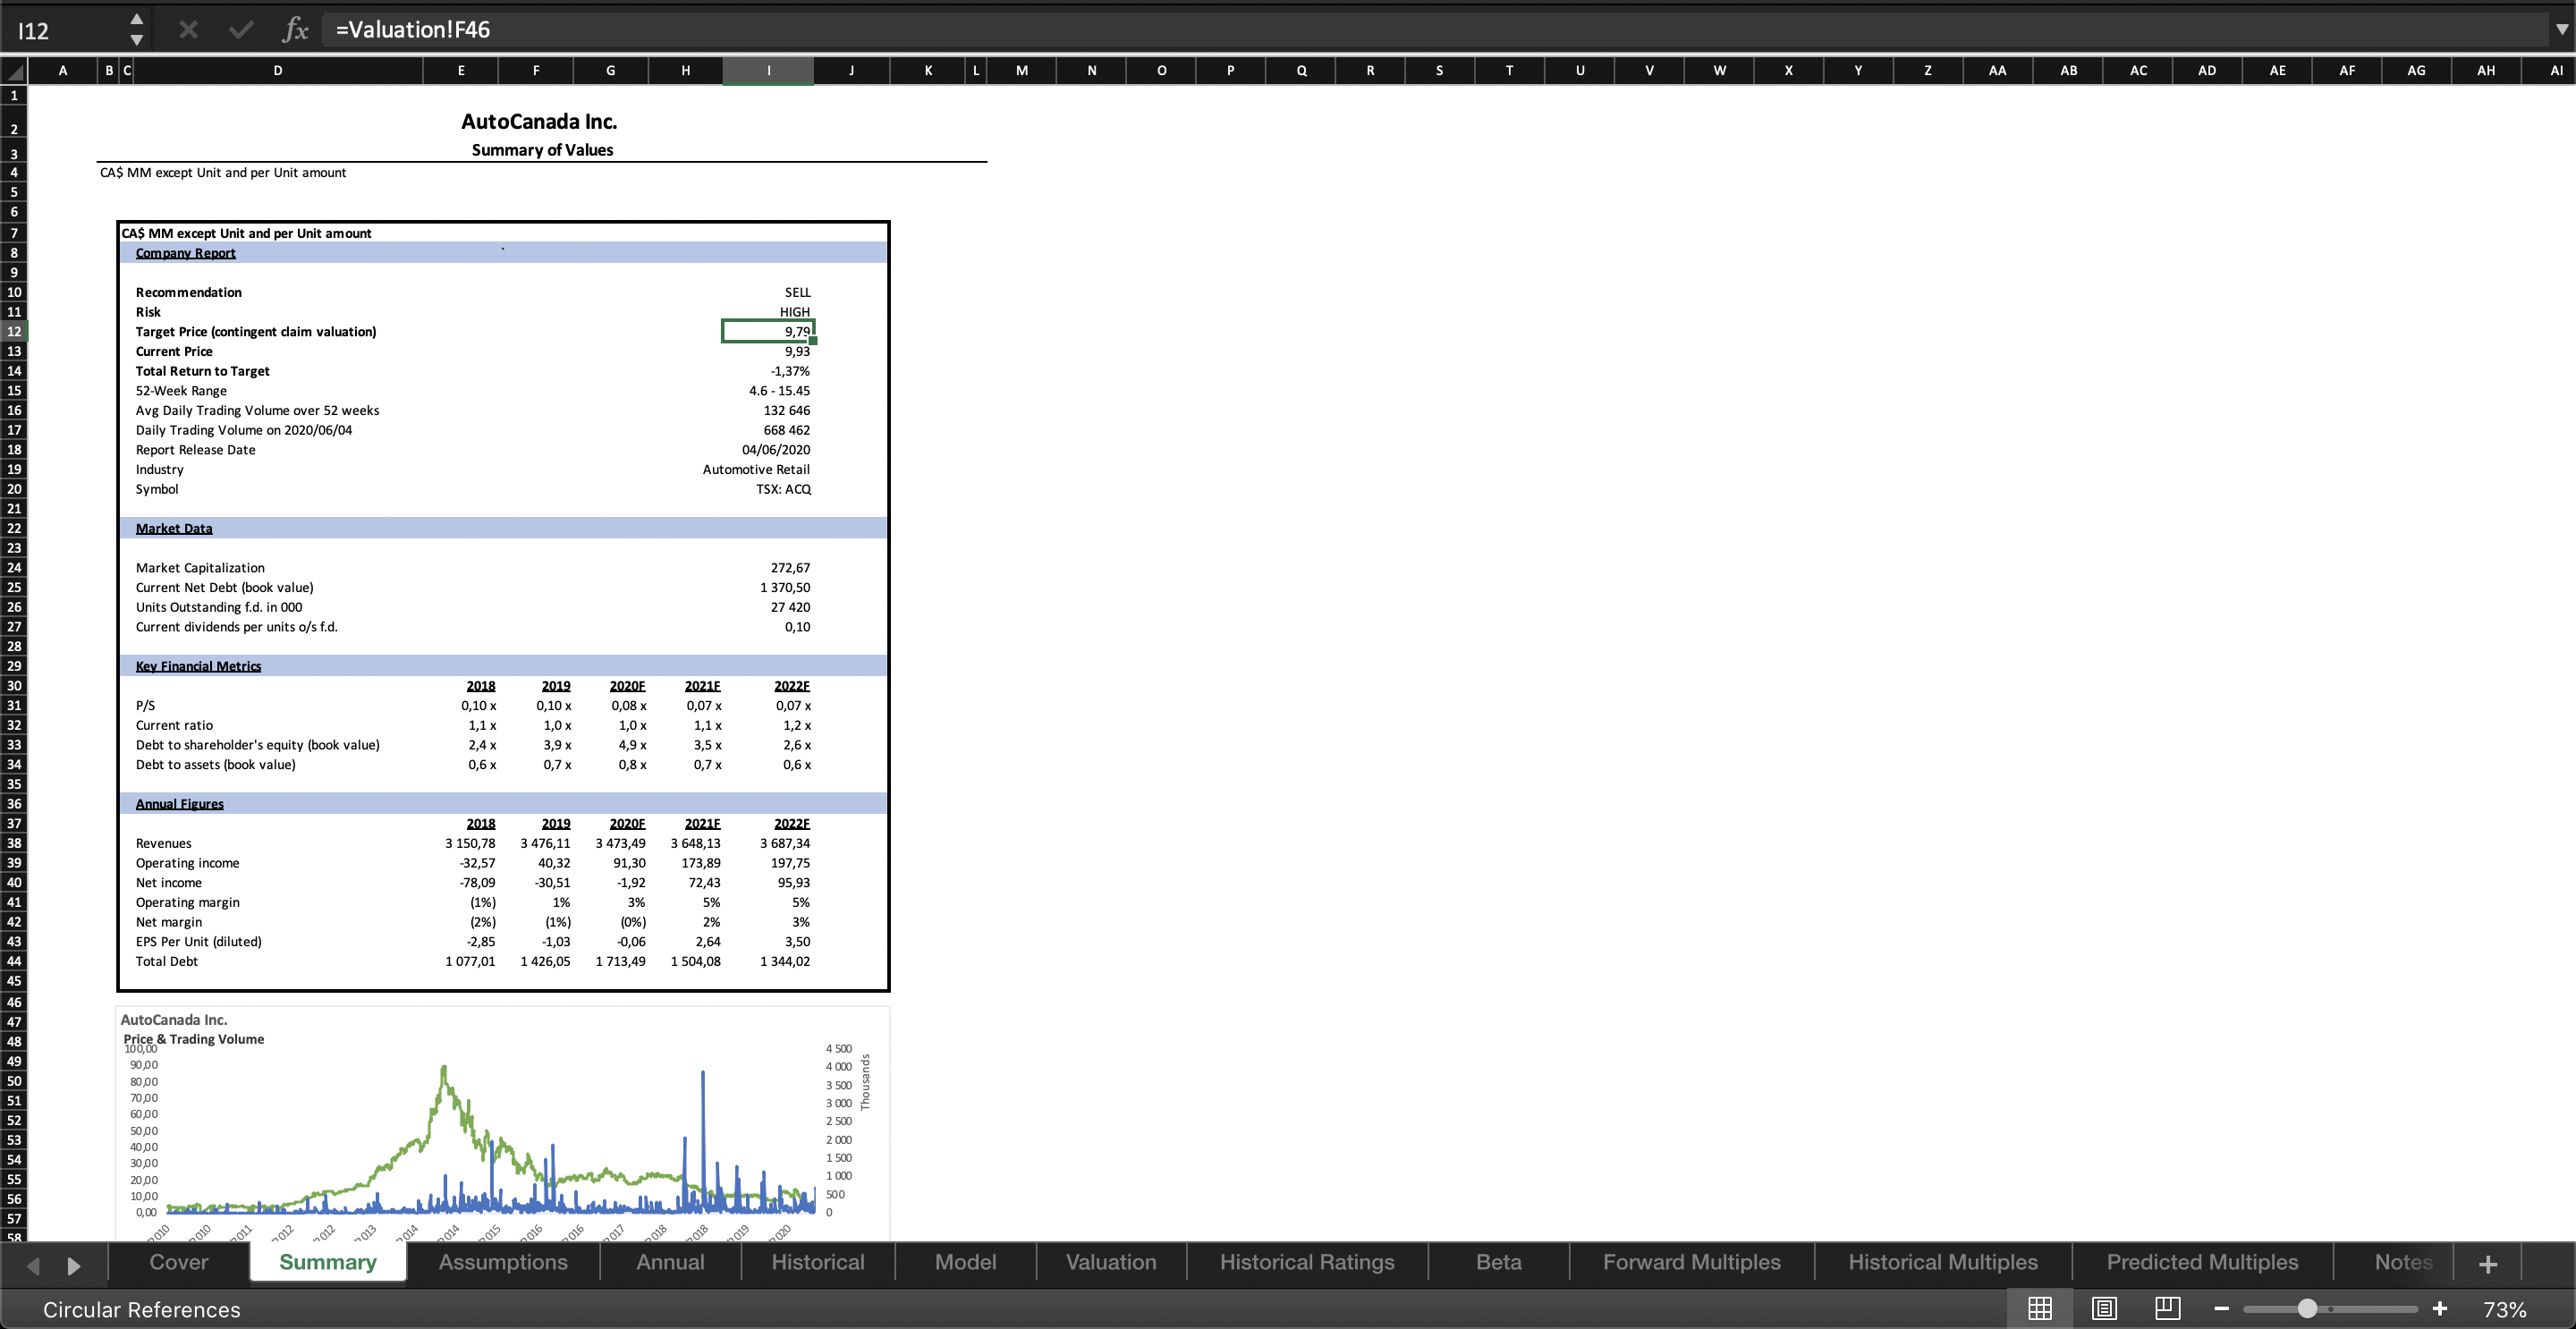2576x1329 pixels.
Task: Click the Current Price value 9,93
Action: tap(797, 351)
